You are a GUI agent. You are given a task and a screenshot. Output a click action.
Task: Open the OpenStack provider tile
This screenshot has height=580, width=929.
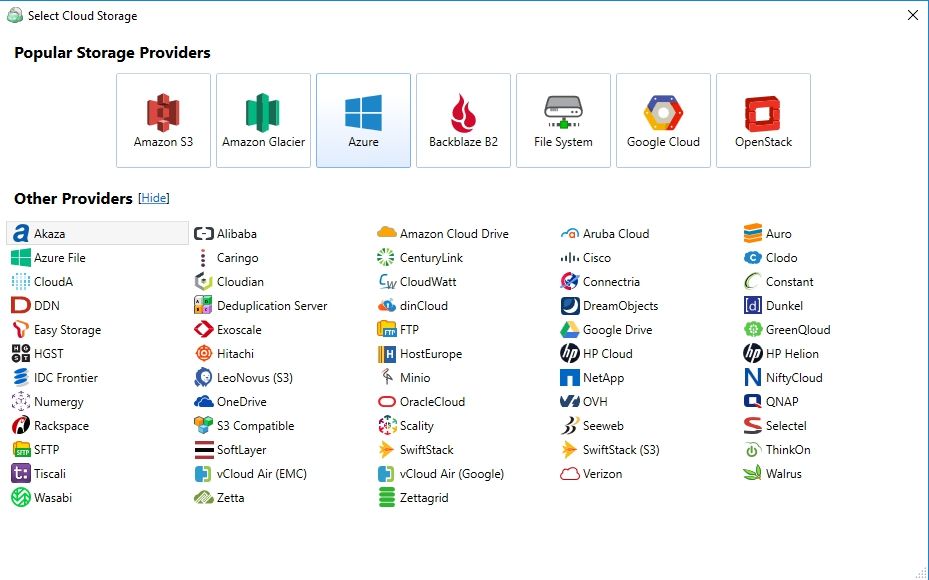764,120
